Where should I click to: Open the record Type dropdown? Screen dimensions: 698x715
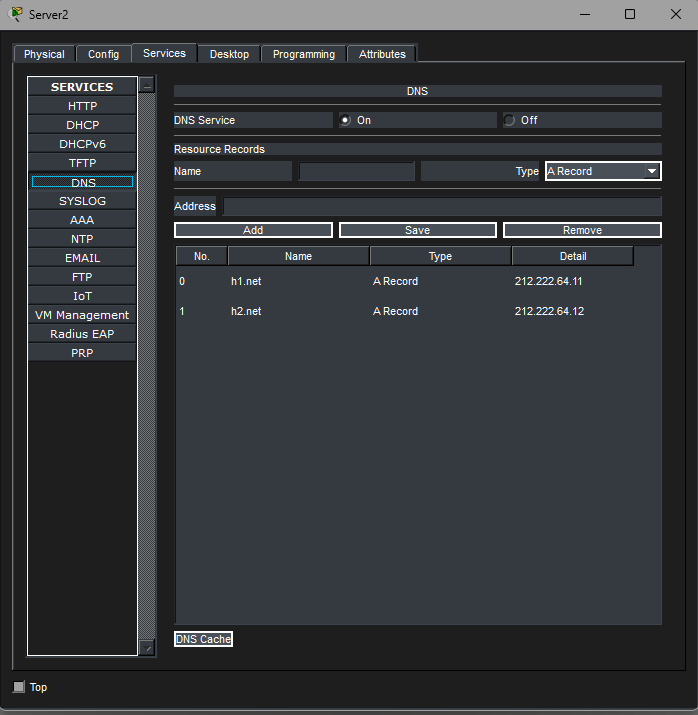coord(602,171)
